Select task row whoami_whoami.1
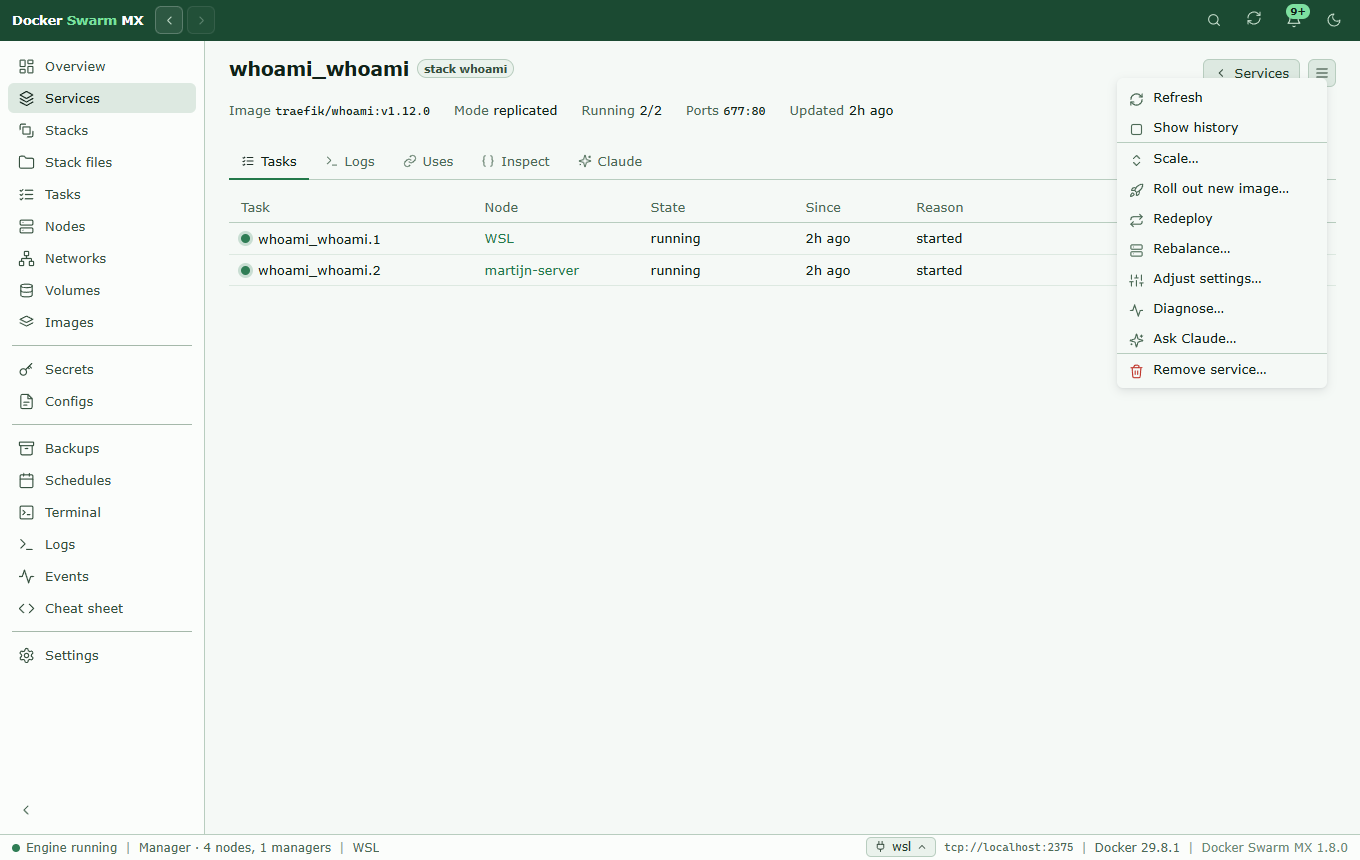Screen dimensions: 1360x860 pos(673,239)
